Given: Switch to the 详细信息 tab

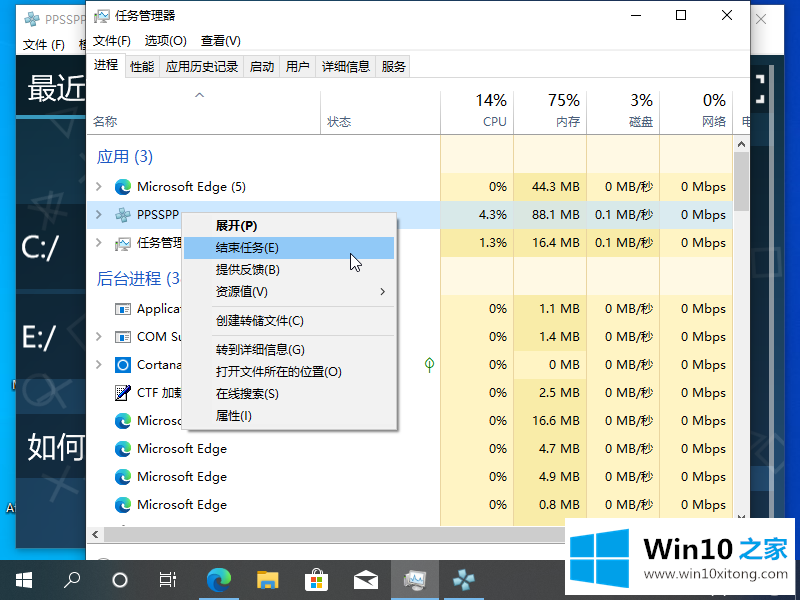Looking at the screenshot, I should pos(345,67).
